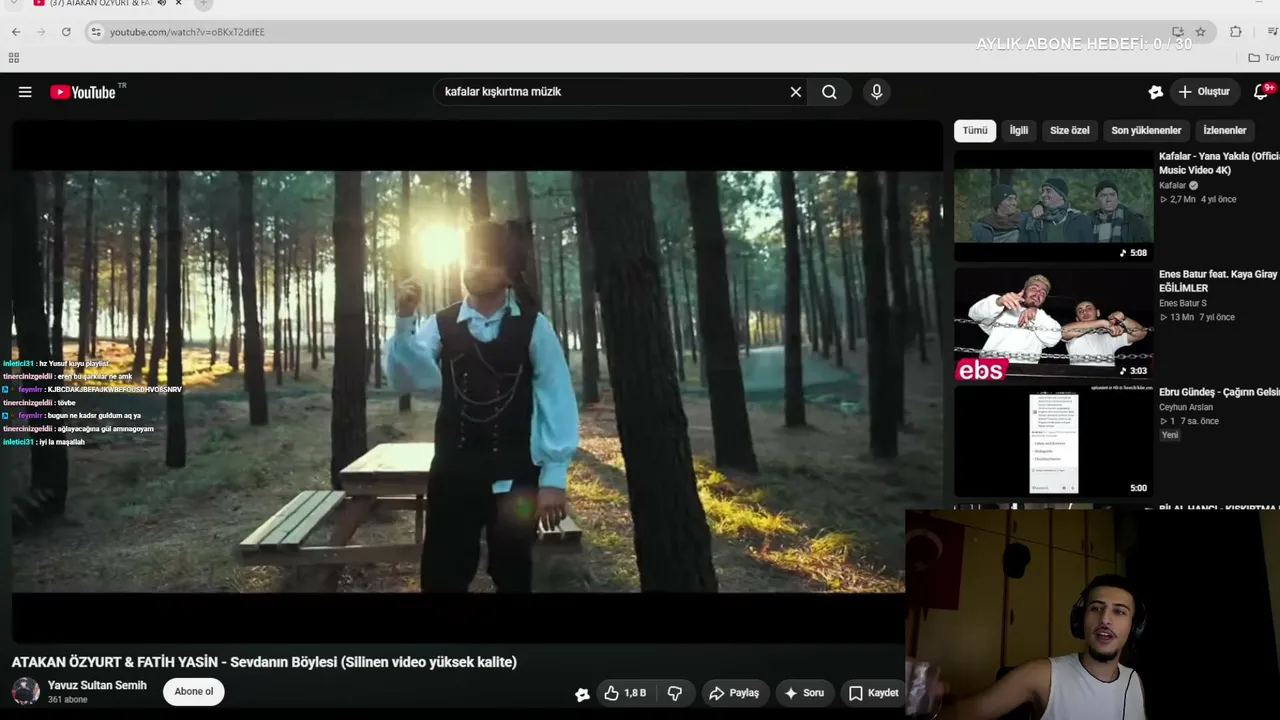Open the 'Kafalar - Yana Yakıla' video title
The width and height of the screenshot is (1280, 720).
[1219, 163]
